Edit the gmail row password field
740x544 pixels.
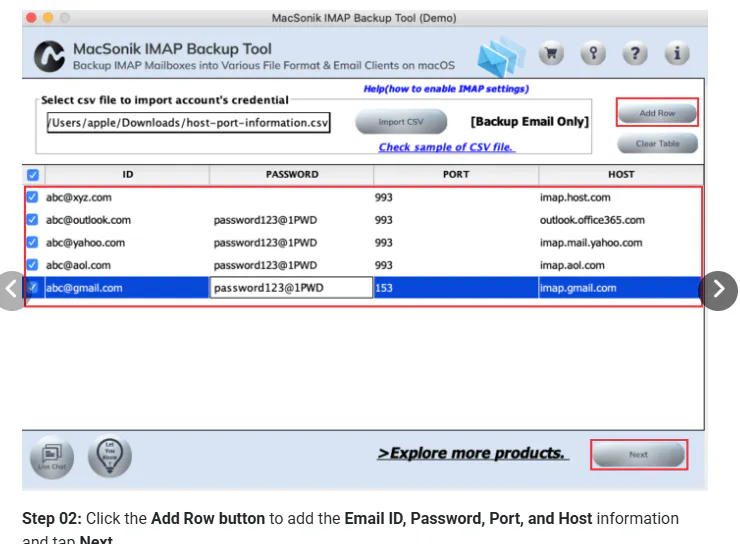[x=291, y=288]
